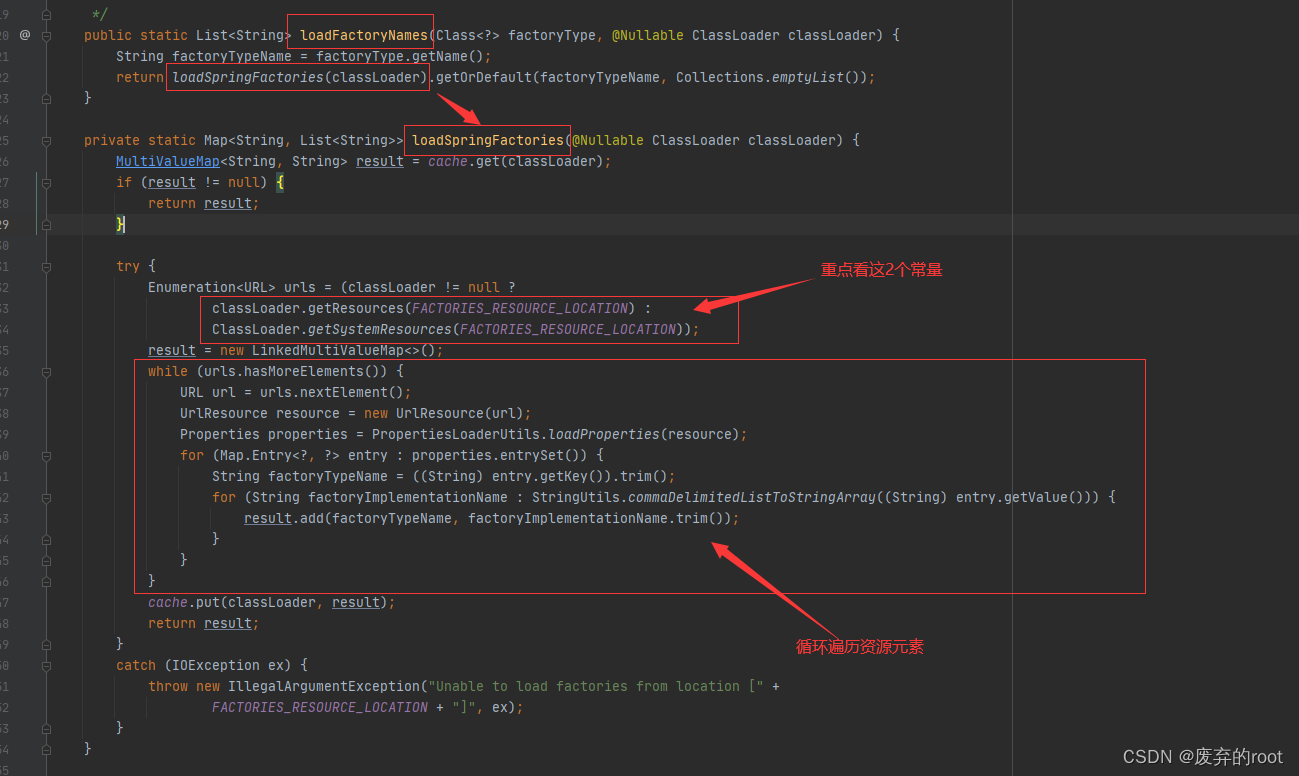Click the while keyword
The width and height of the screenshot is (1299, 776).
click(x=168, y=371)
